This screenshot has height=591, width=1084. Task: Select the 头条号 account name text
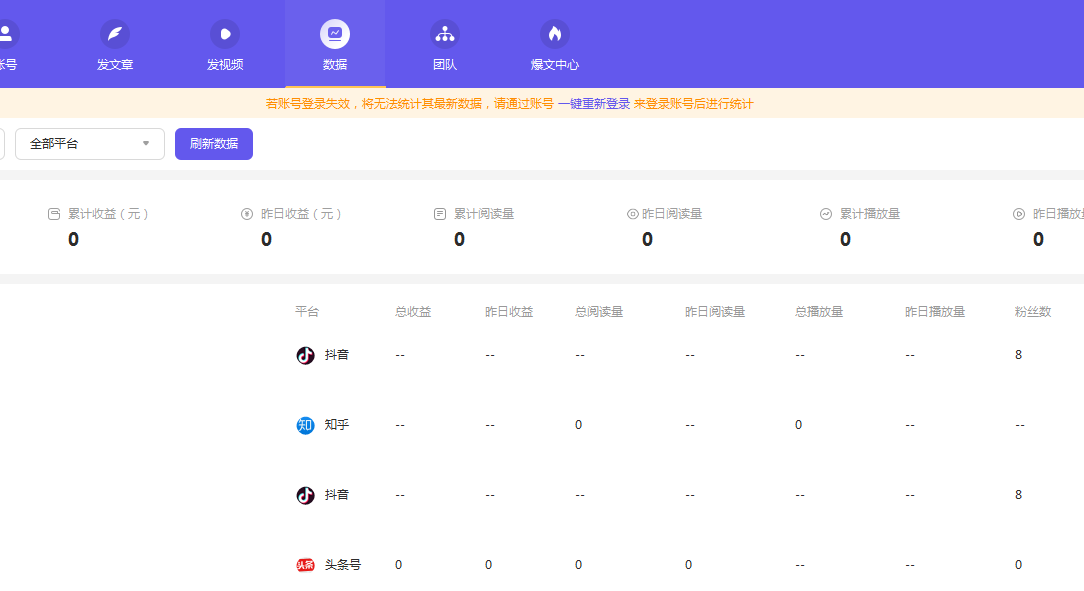(x=343, y=565)
